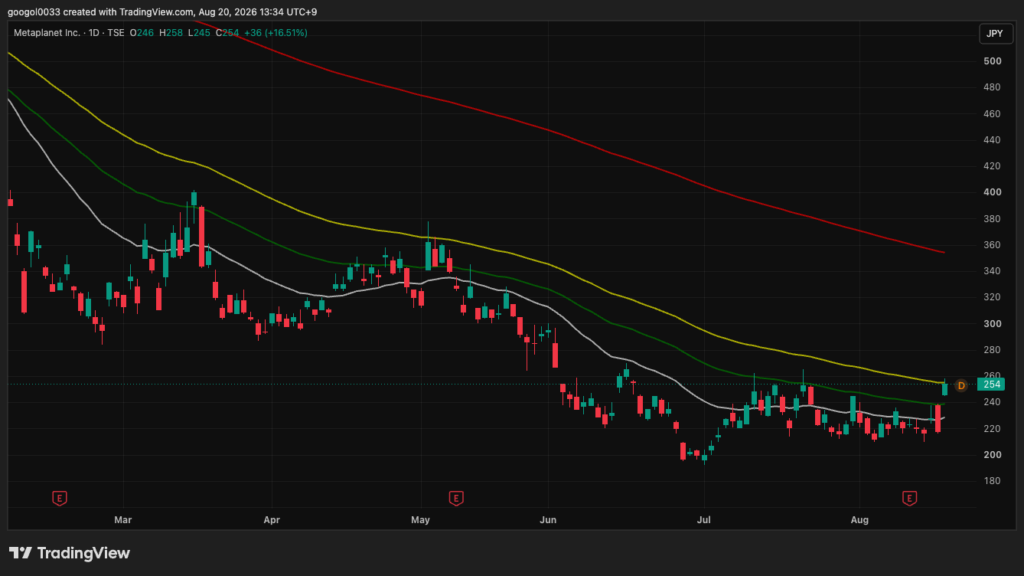The image size is (1024, 576).
Task: Click the JPY currency button
Action: click(995, 33)
